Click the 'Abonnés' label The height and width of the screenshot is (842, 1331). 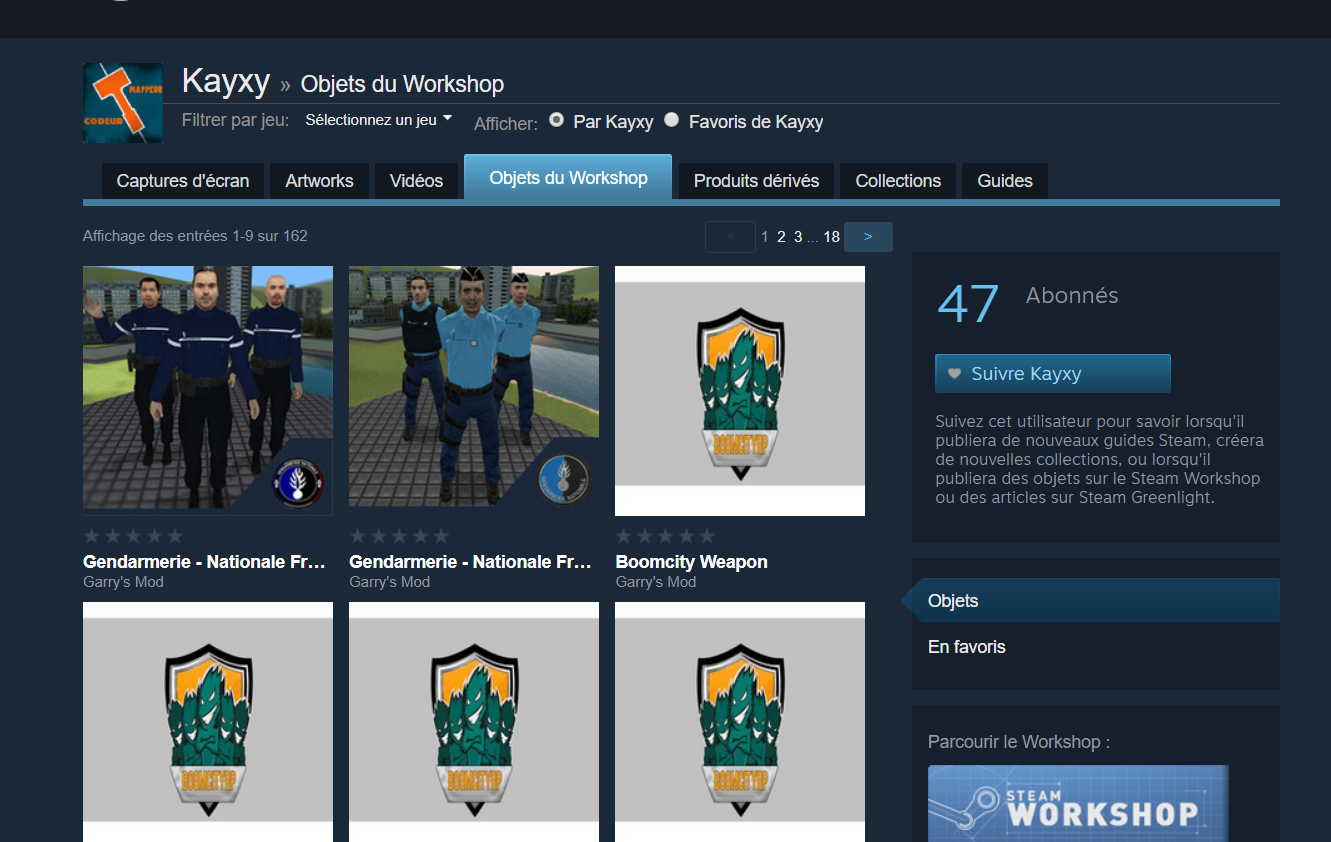1072,296
